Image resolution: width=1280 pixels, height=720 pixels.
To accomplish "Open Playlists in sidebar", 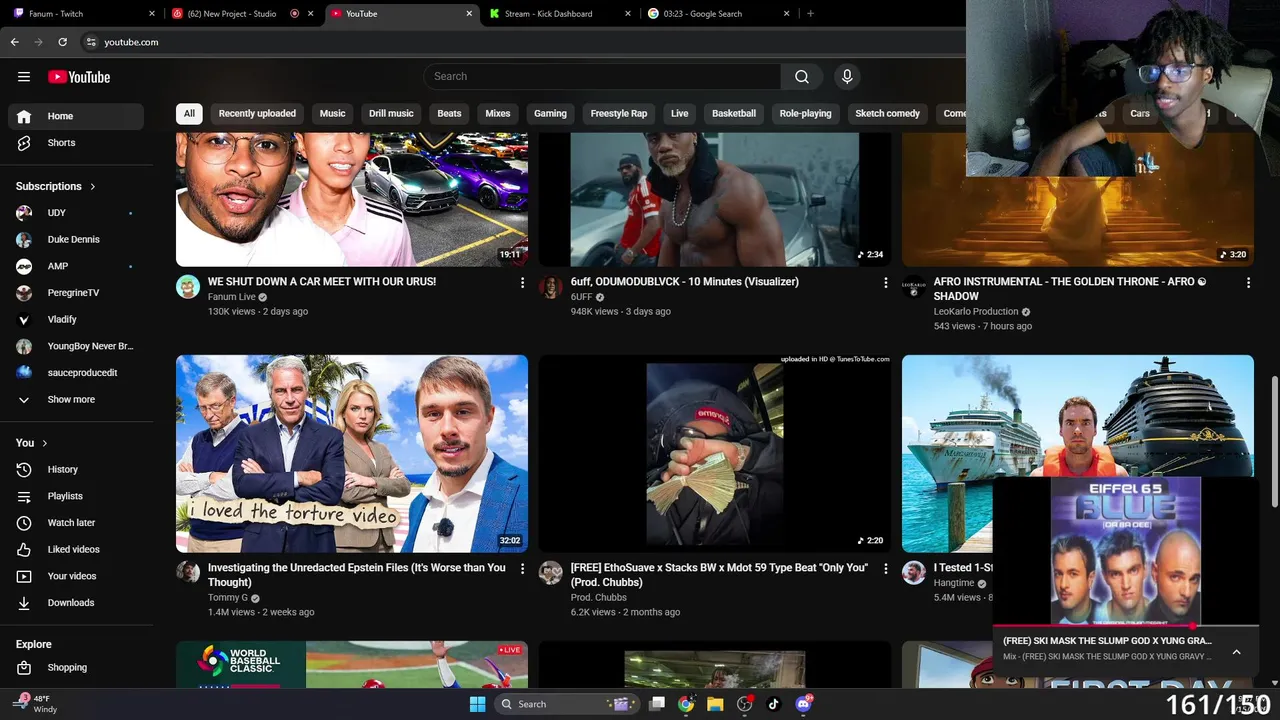I will [x=76, y=496].
